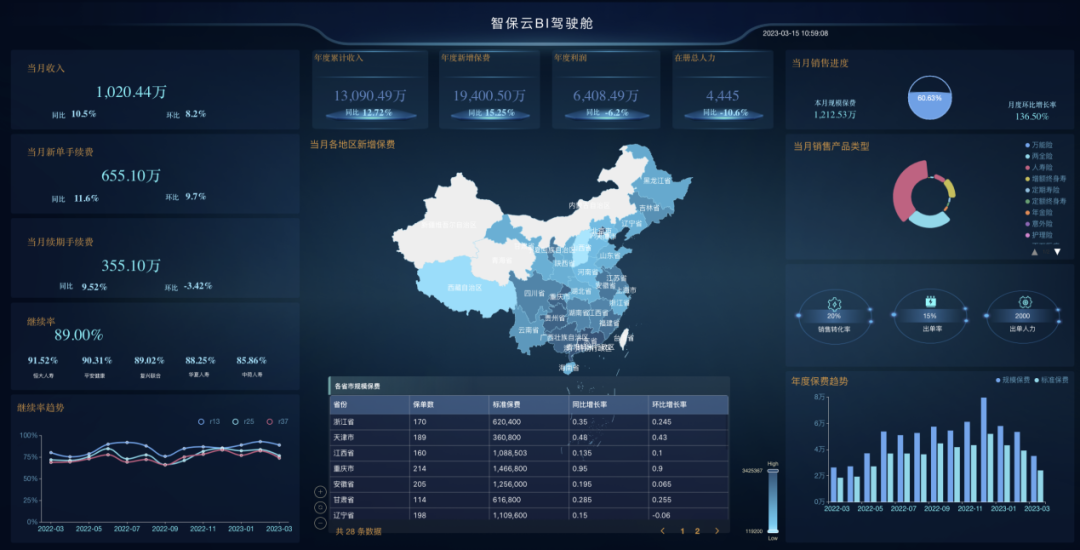Toggle 护理险 in product type legend
1080x550 pixels.
pos(1039,235)
